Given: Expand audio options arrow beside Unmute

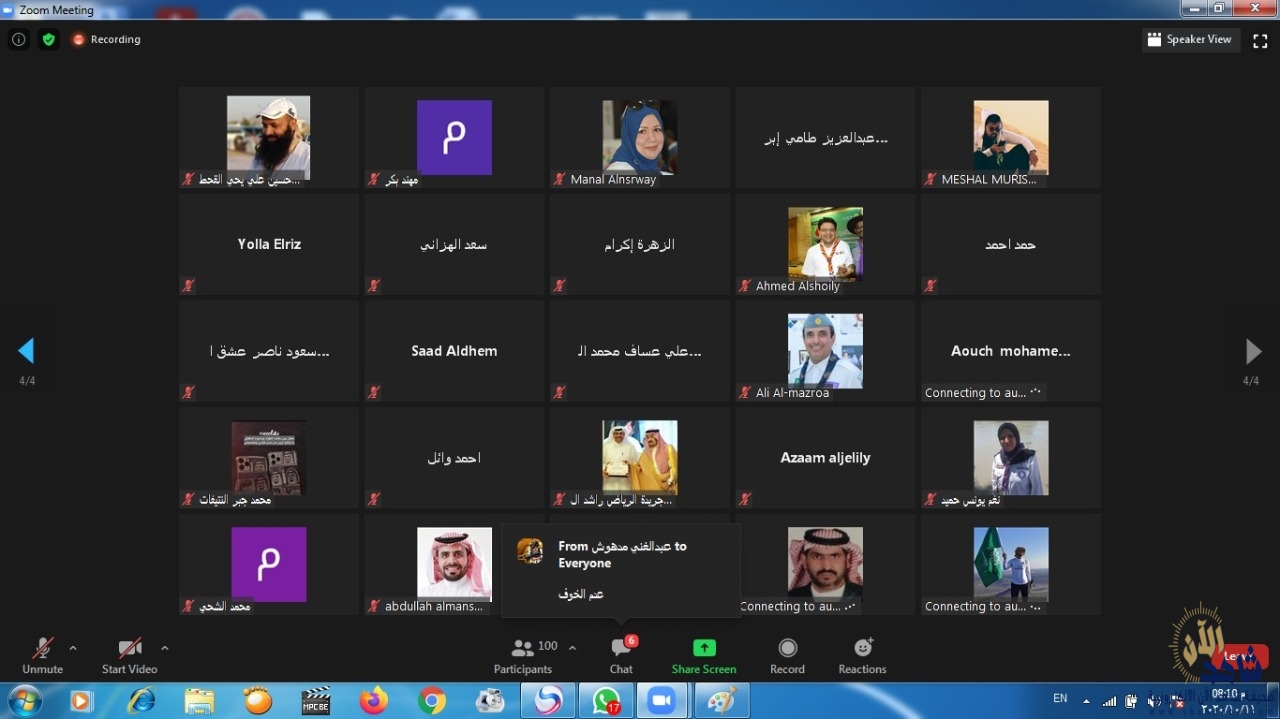Looking at the screenshot, I should [x=73, y=648].
